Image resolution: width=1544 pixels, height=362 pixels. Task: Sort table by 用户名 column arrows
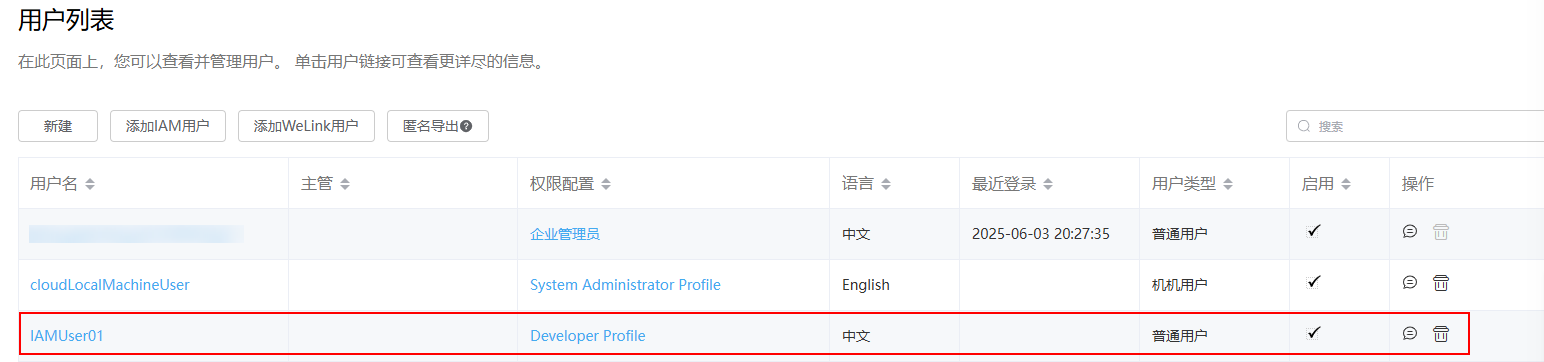point(90,184)
